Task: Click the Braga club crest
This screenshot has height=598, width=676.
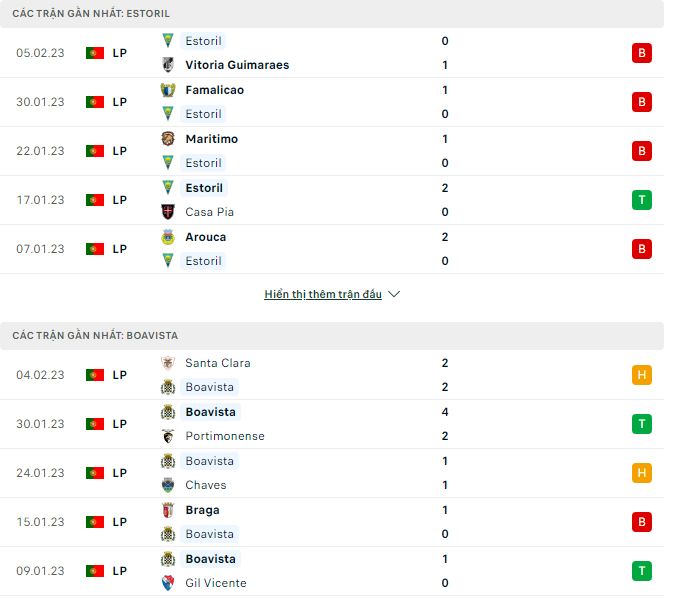Action: [168, 510]
